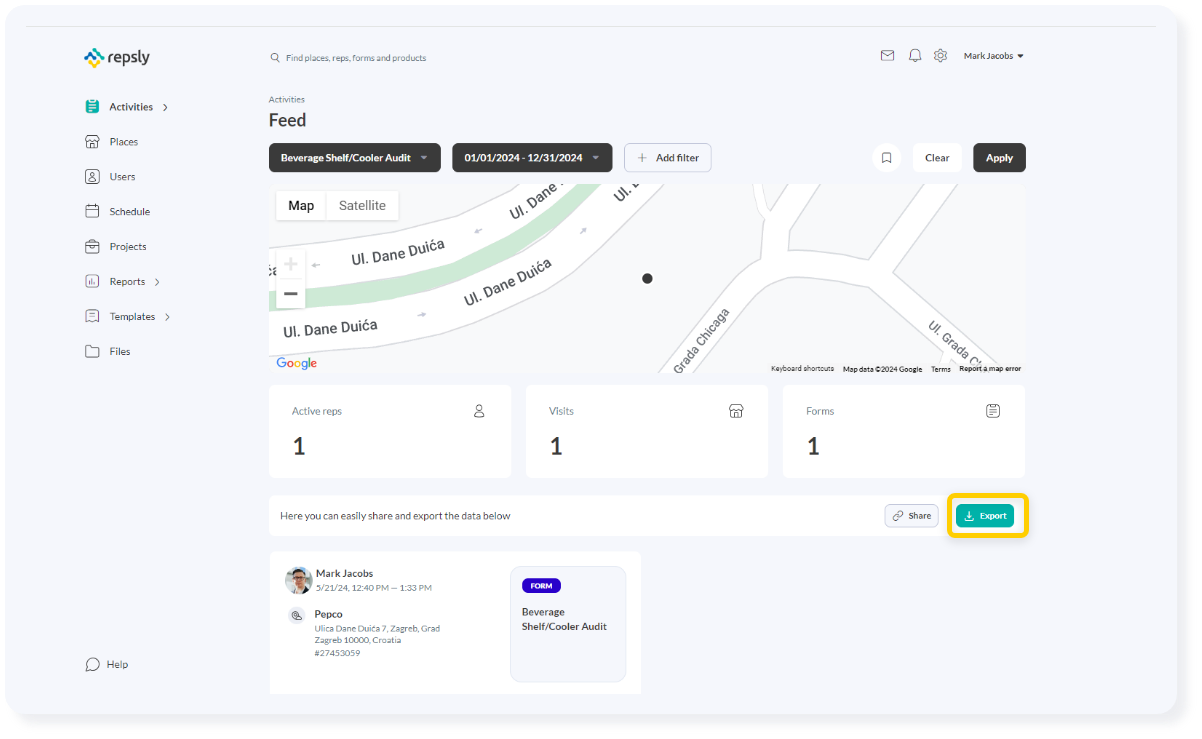This screenshot has width=1202, height=739.
Task: Select the Places pin icon in sidebar
Action: tap(91, 141)
